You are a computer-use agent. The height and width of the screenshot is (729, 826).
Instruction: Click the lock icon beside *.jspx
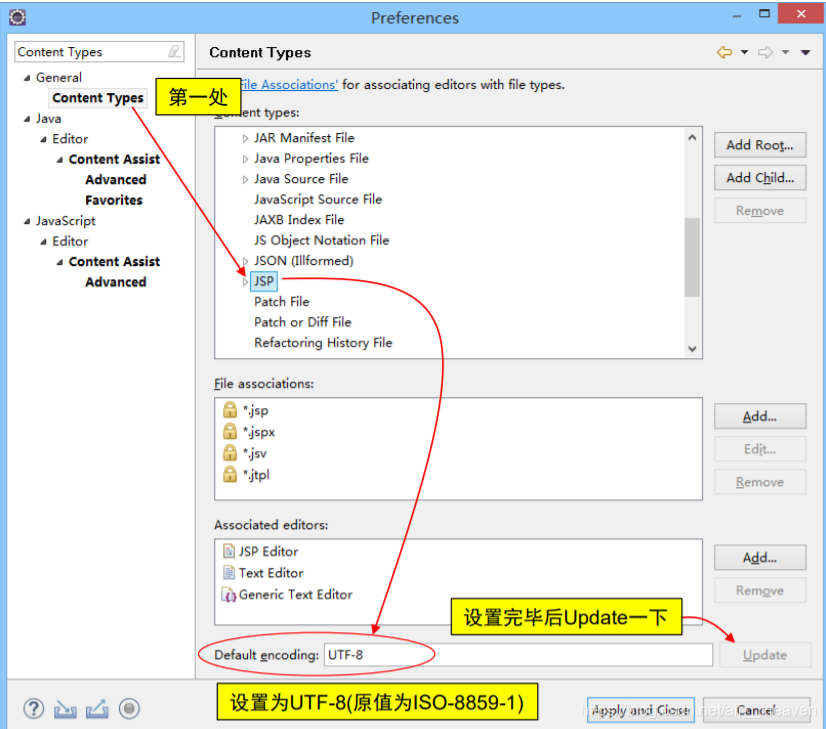coord(230,431)
